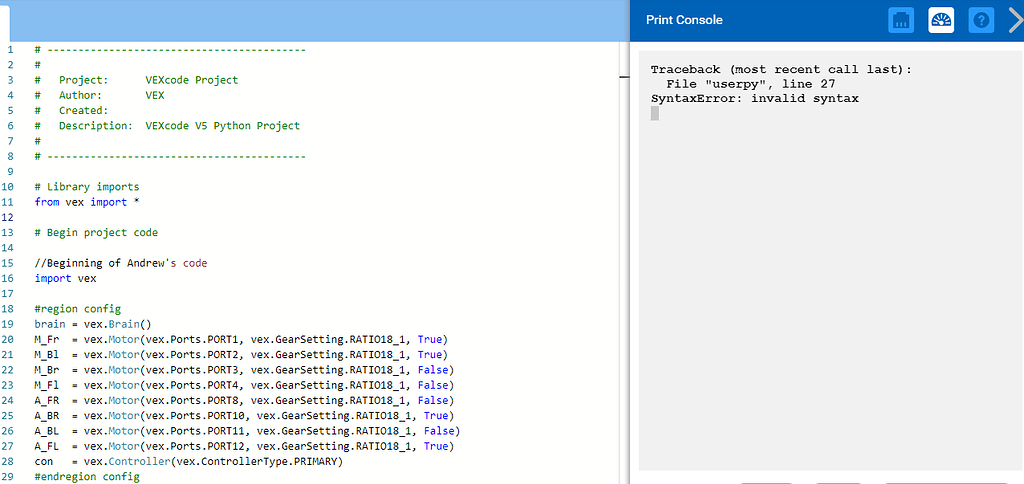Click line number 27 in the gutter

tap(10, 446)
